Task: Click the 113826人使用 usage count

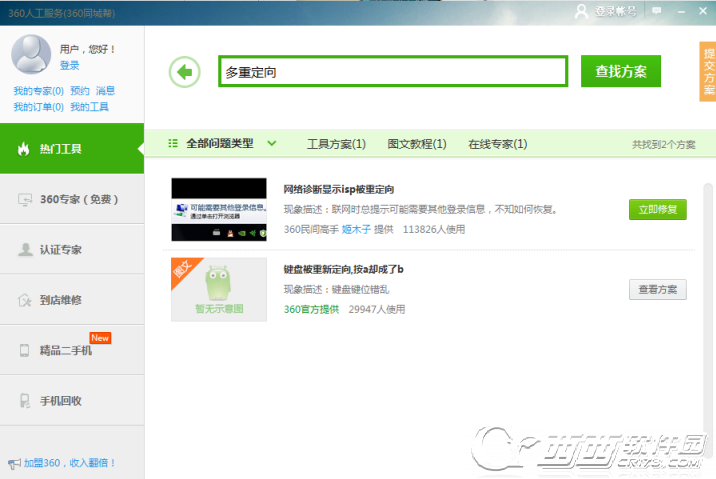Action: point(434,229)
